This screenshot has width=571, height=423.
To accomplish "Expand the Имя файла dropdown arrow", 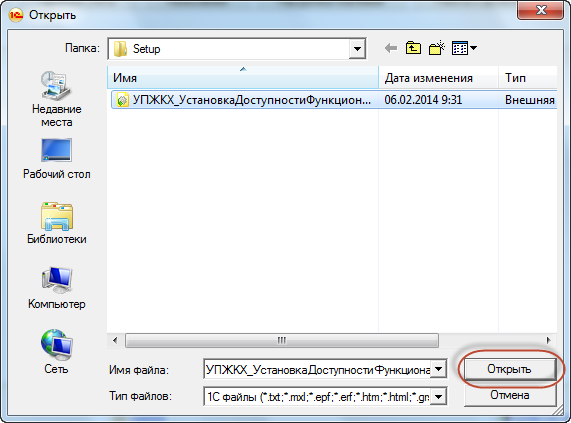I will pos(438,369).
